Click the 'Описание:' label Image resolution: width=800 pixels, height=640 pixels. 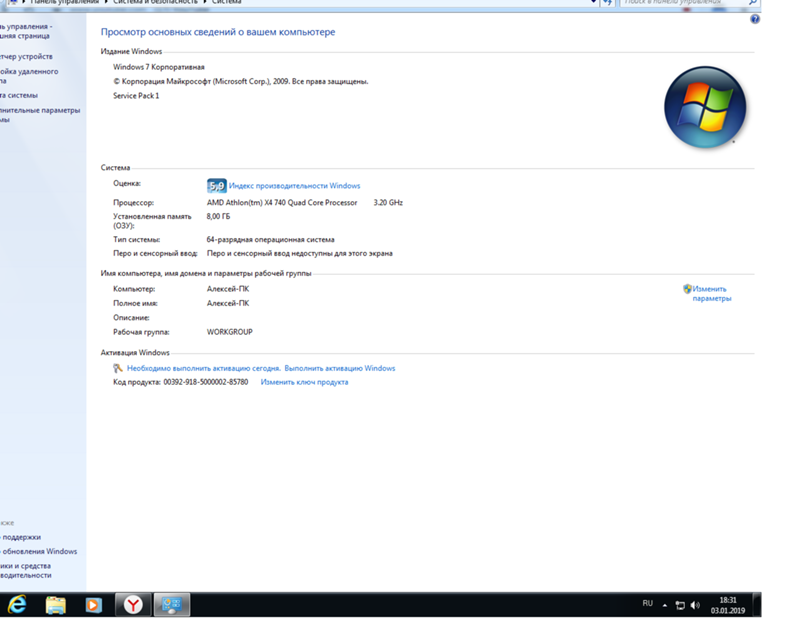(132, 317)
